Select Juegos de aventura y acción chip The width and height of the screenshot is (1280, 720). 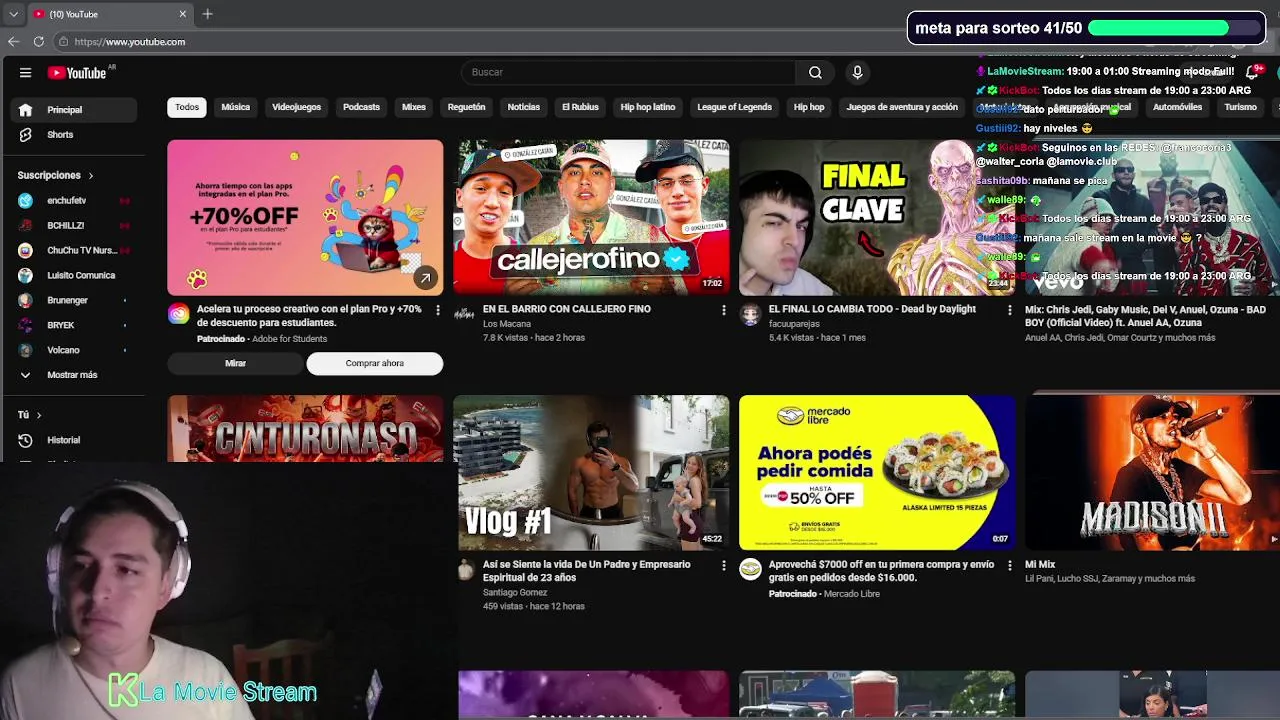902,107
